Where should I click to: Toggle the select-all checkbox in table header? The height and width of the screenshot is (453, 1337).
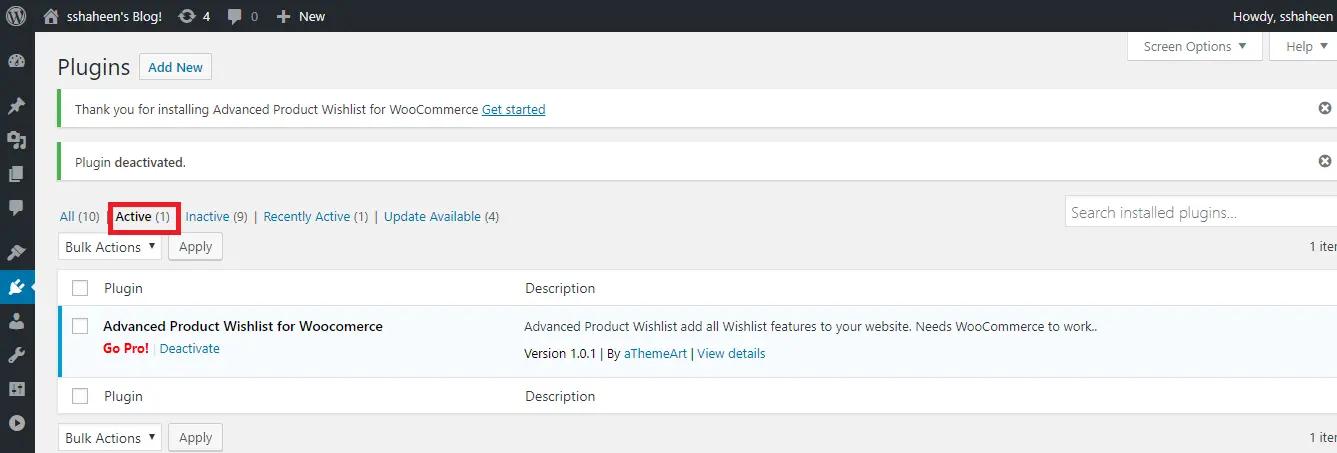tap(81, 288)
